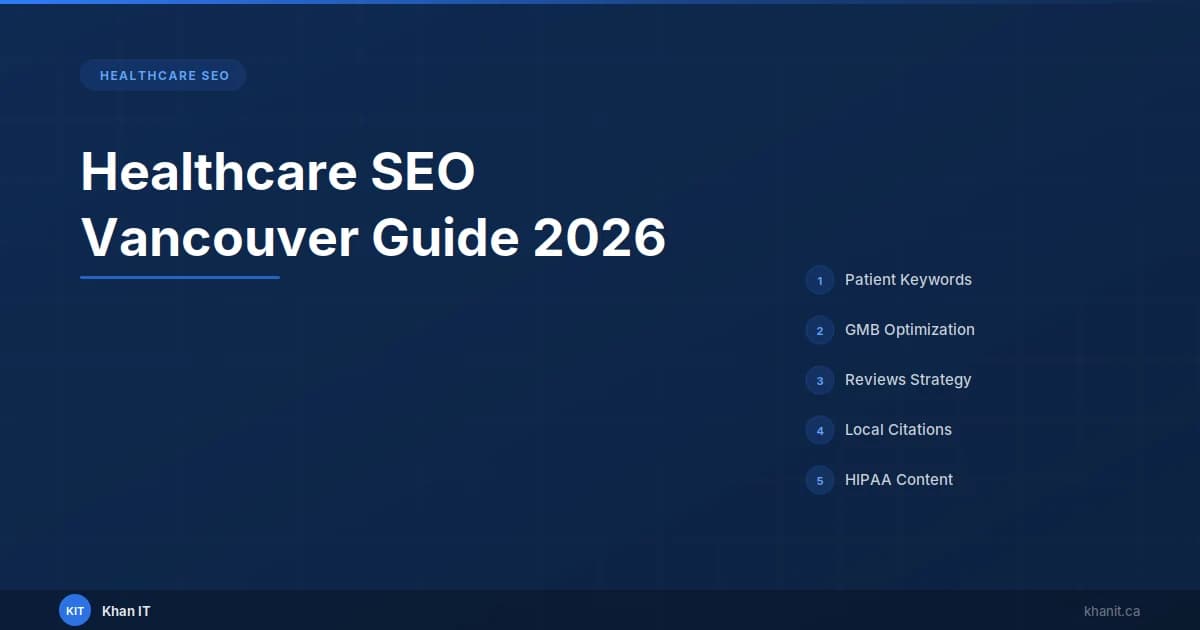Click the number 3 circle icon

(820, 380)
